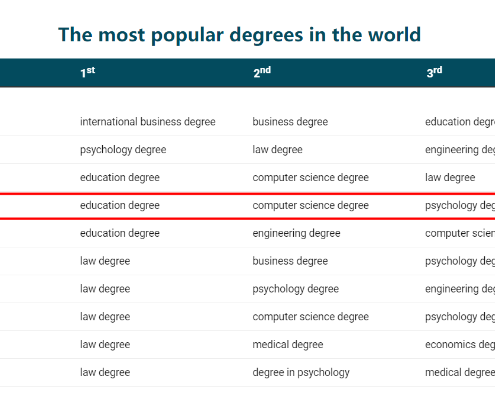Click the medical degree cell in 2nd column

(x=288, y=344)
